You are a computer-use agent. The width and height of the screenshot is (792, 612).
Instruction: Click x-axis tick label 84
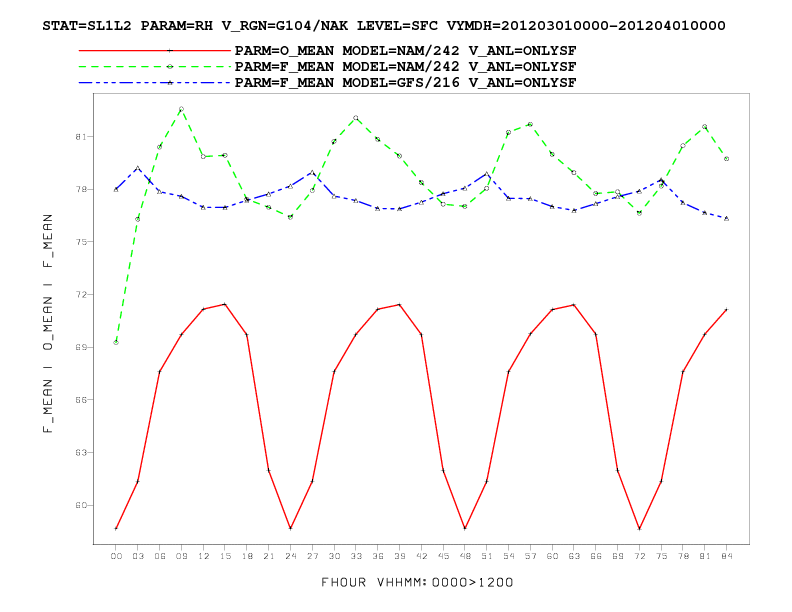click(726, 556)
